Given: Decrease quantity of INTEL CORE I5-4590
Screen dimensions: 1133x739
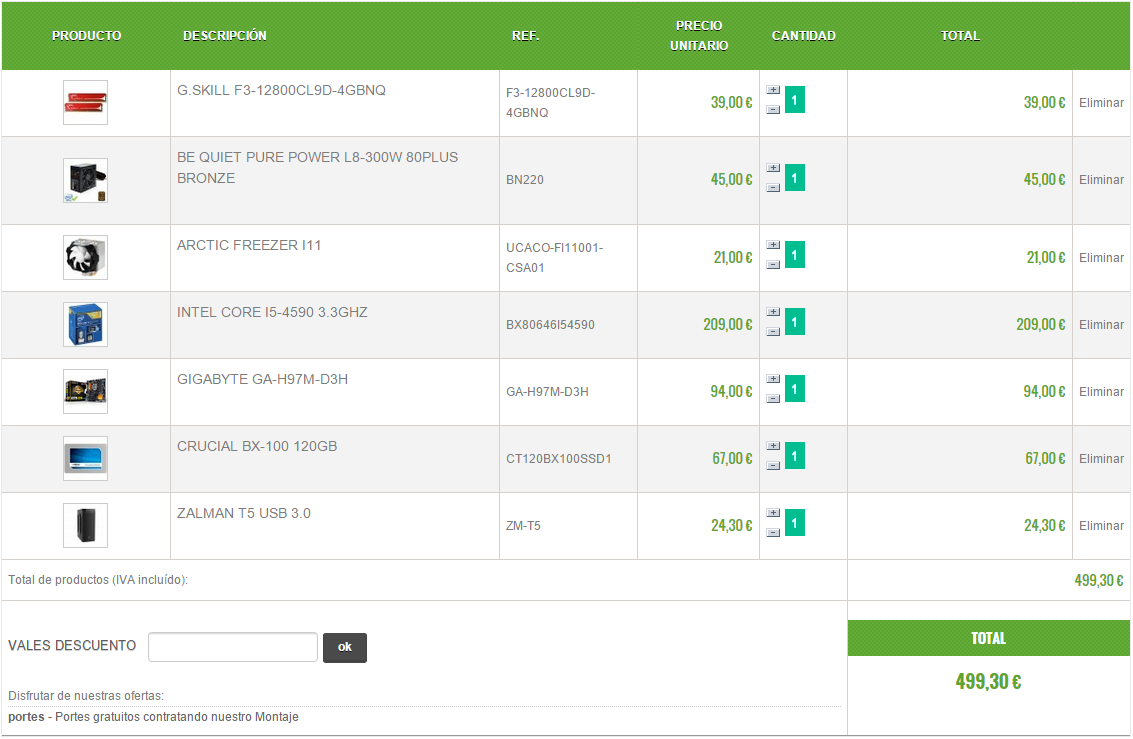Looking at the screenshot, I should [x=773, y=332].
